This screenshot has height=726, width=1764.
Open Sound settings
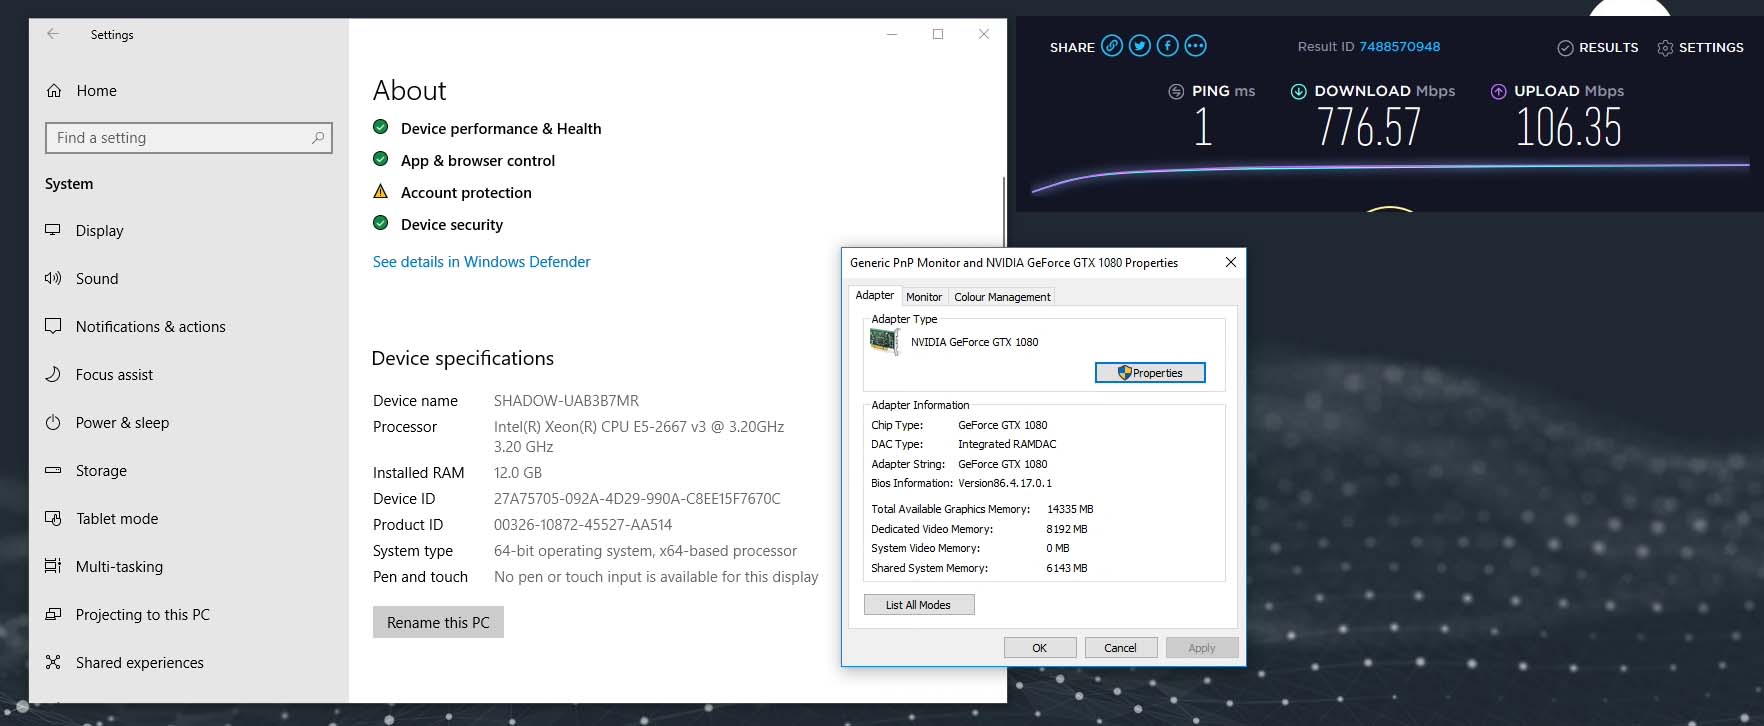(96, 279)
